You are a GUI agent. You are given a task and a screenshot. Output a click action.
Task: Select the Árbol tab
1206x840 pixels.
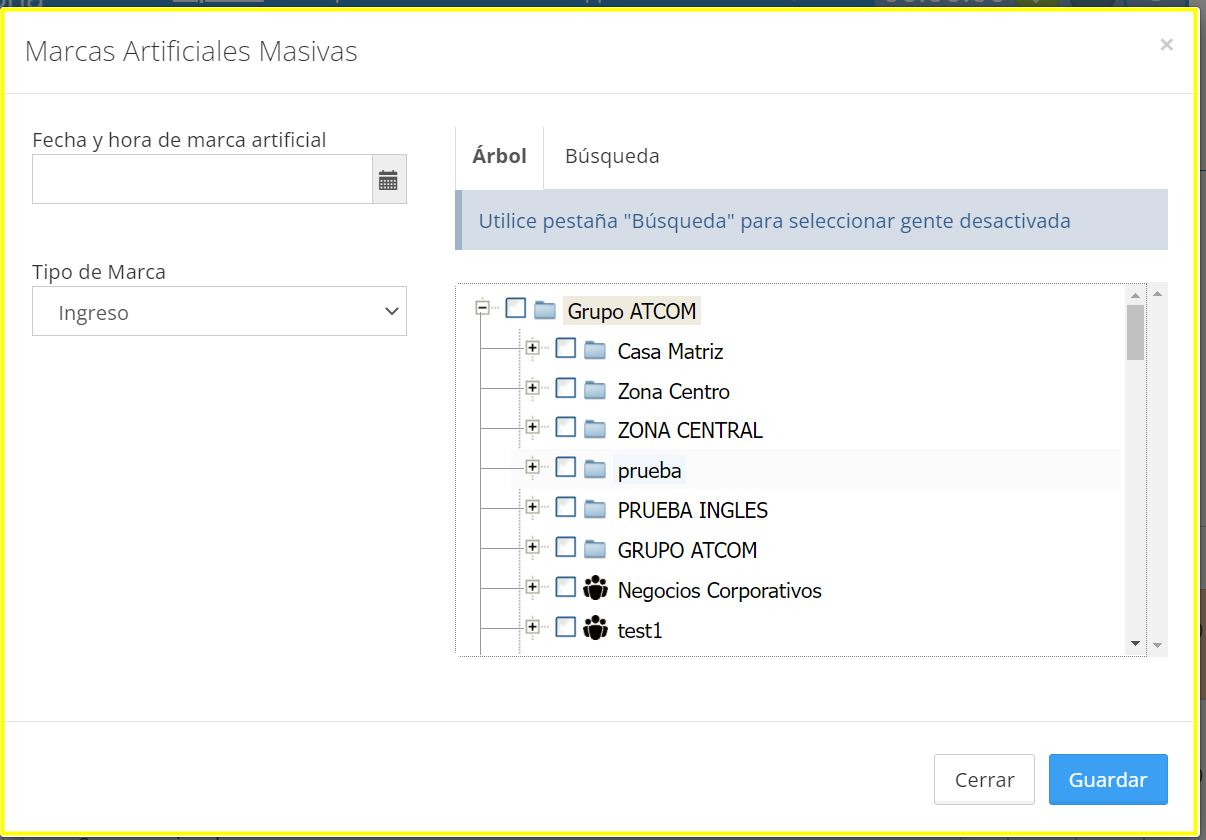point(499,157)
